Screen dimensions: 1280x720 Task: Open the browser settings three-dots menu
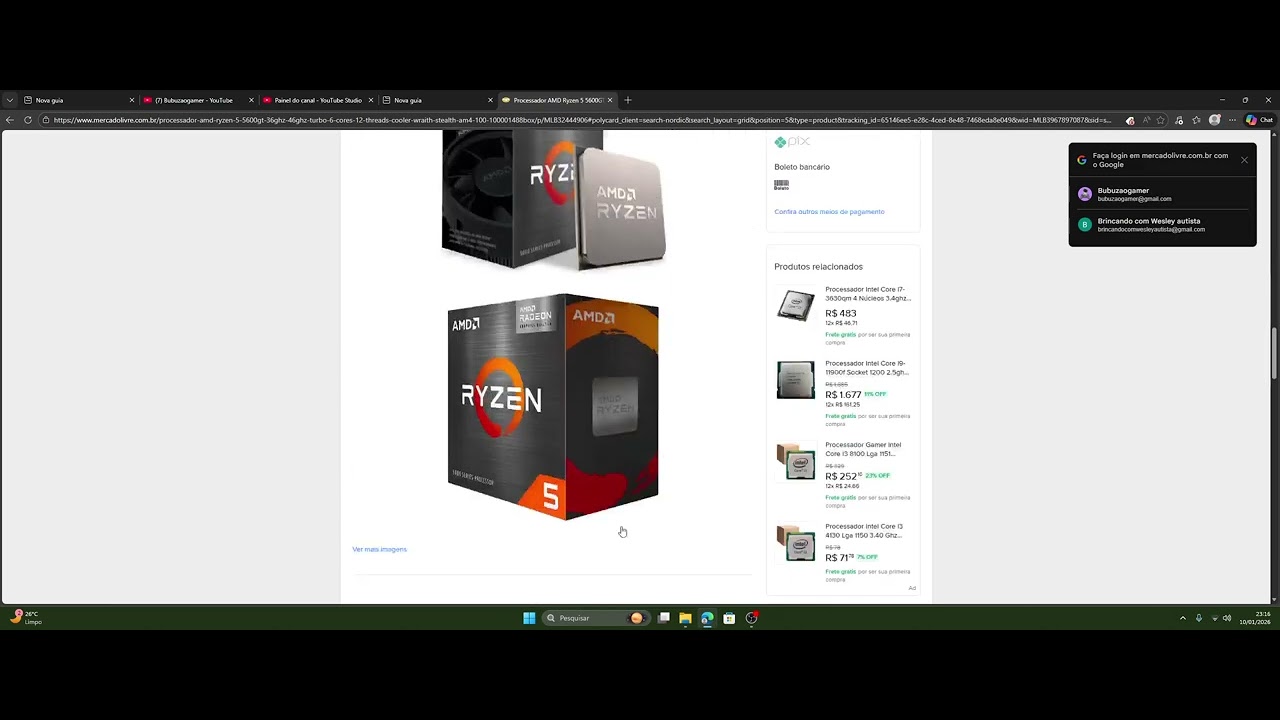pos(1232,120)
